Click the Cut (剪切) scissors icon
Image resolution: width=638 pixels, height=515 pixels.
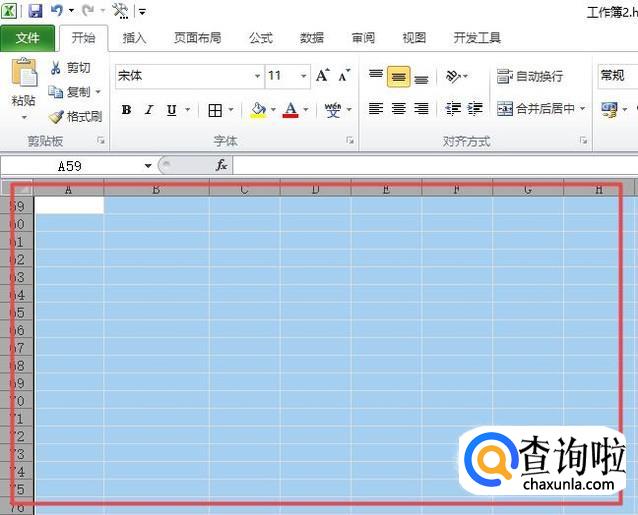(57, 68)
